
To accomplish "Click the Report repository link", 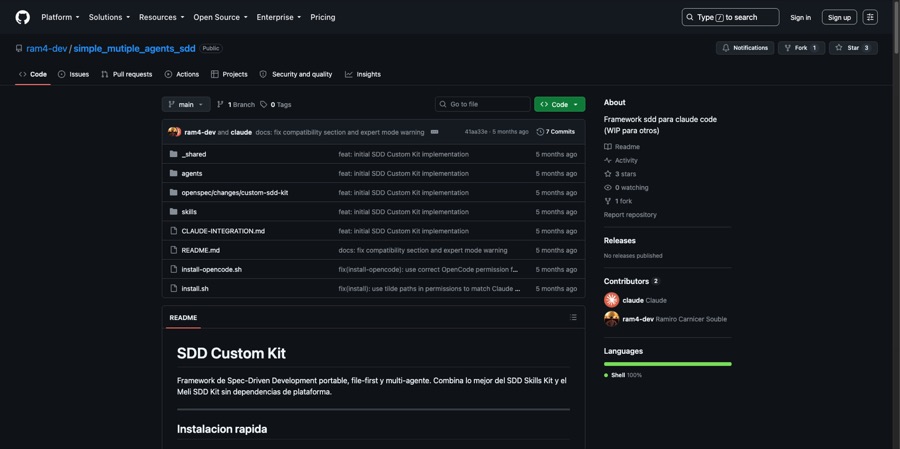I will (x=630, y=215).
